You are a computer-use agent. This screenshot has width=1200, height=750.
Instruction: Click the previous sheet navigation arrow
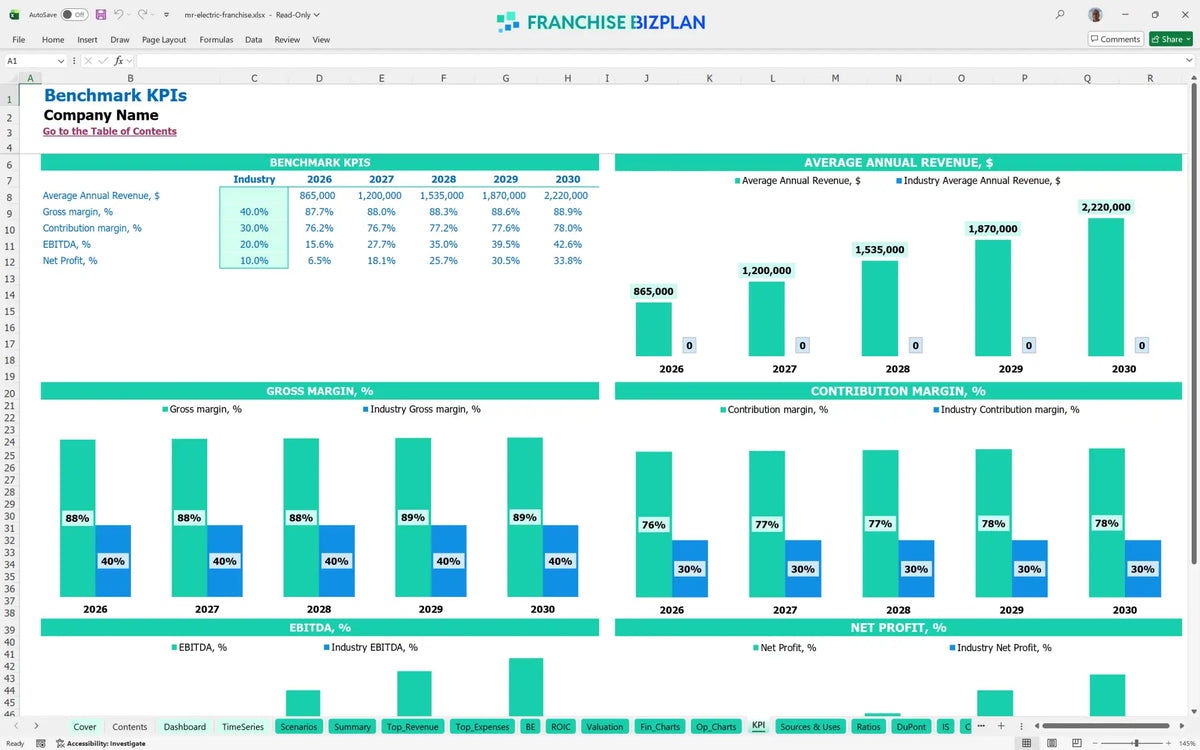click(16, 726)
